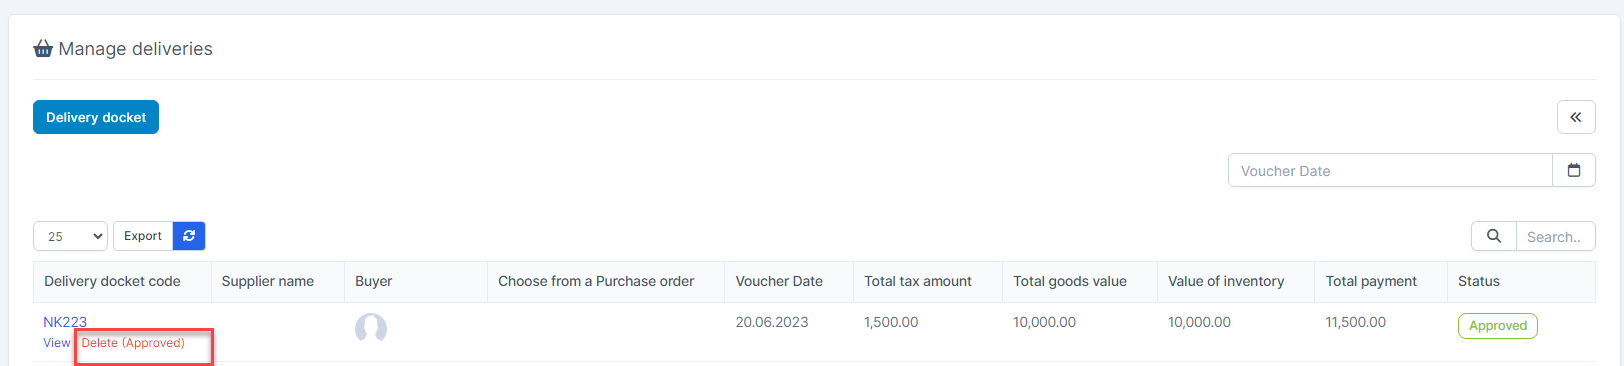This screenshot has width=1624, height=366.
Task: Click the buyer avatar placeholder image
Action: [x=371, y=328]
